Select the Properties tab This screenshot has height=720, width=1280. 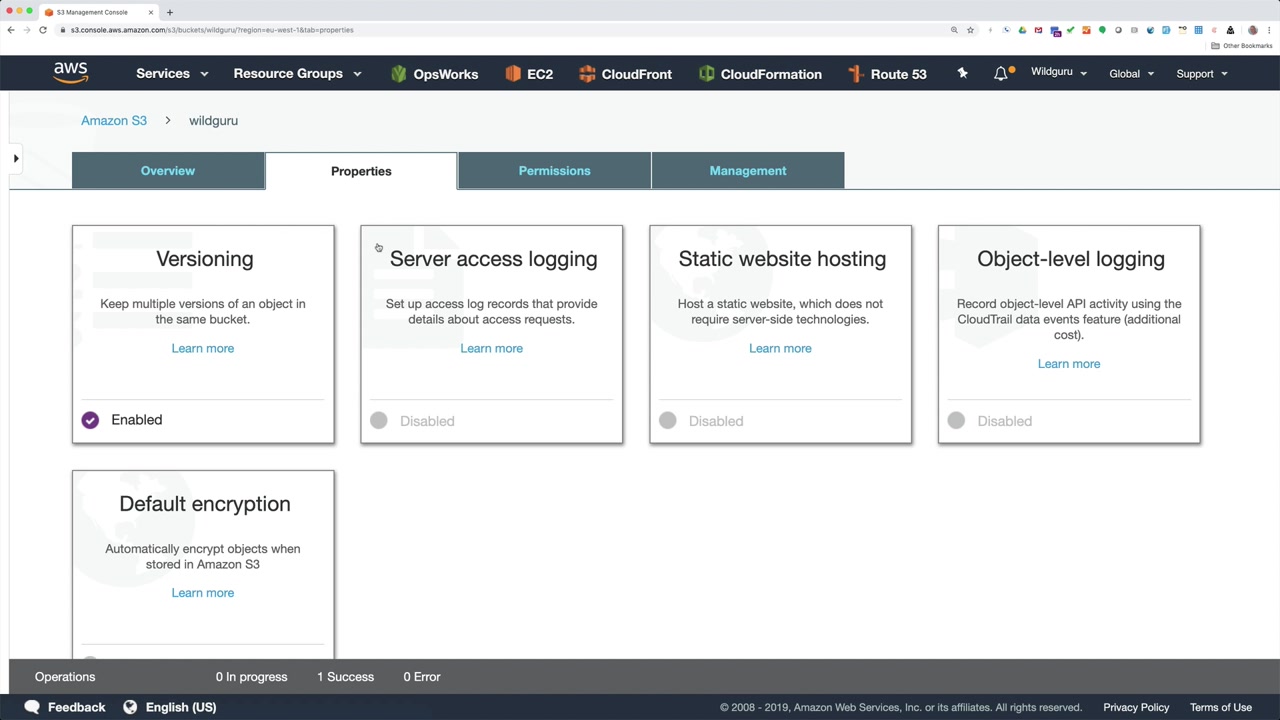coord(361,171)
